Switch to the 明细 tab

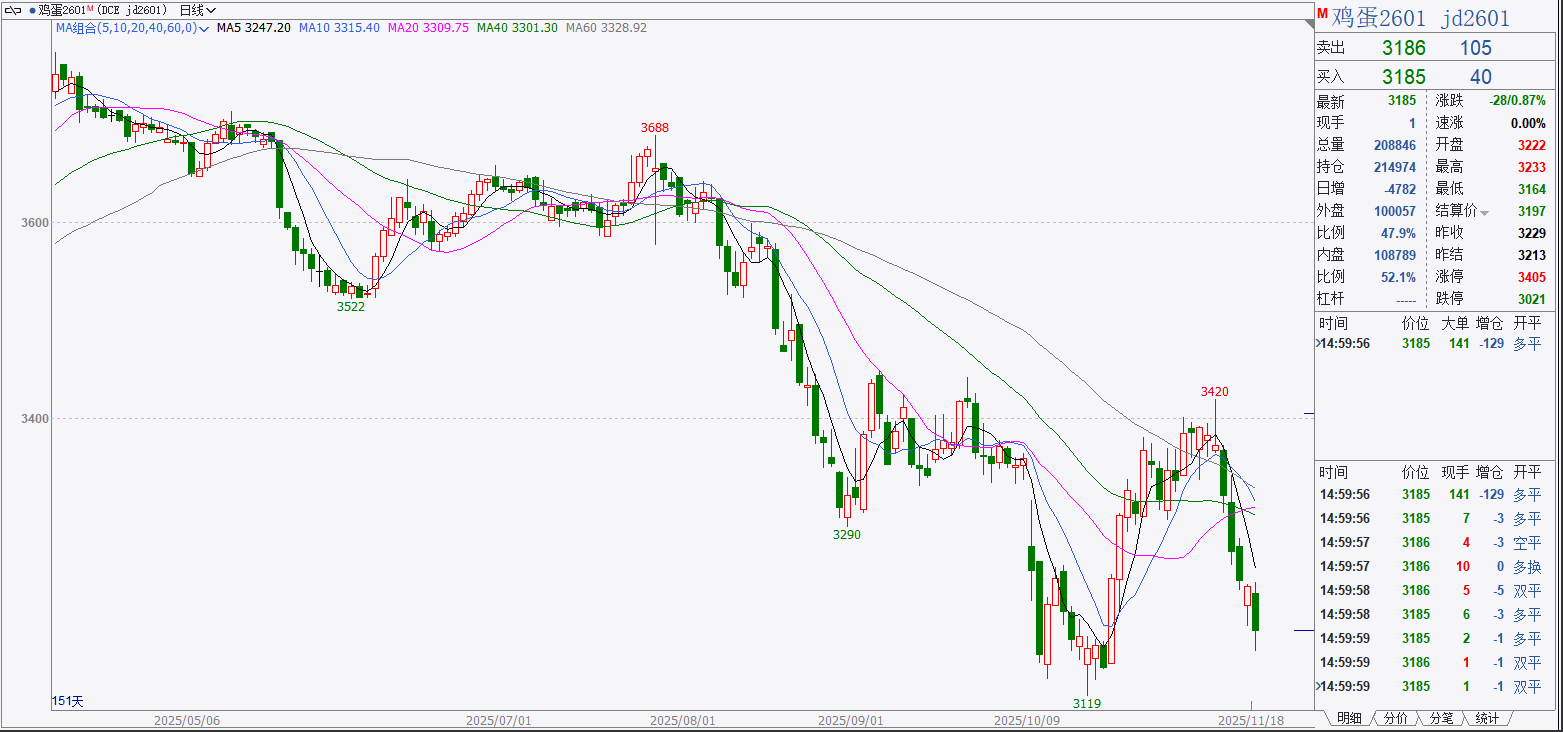1347,718
